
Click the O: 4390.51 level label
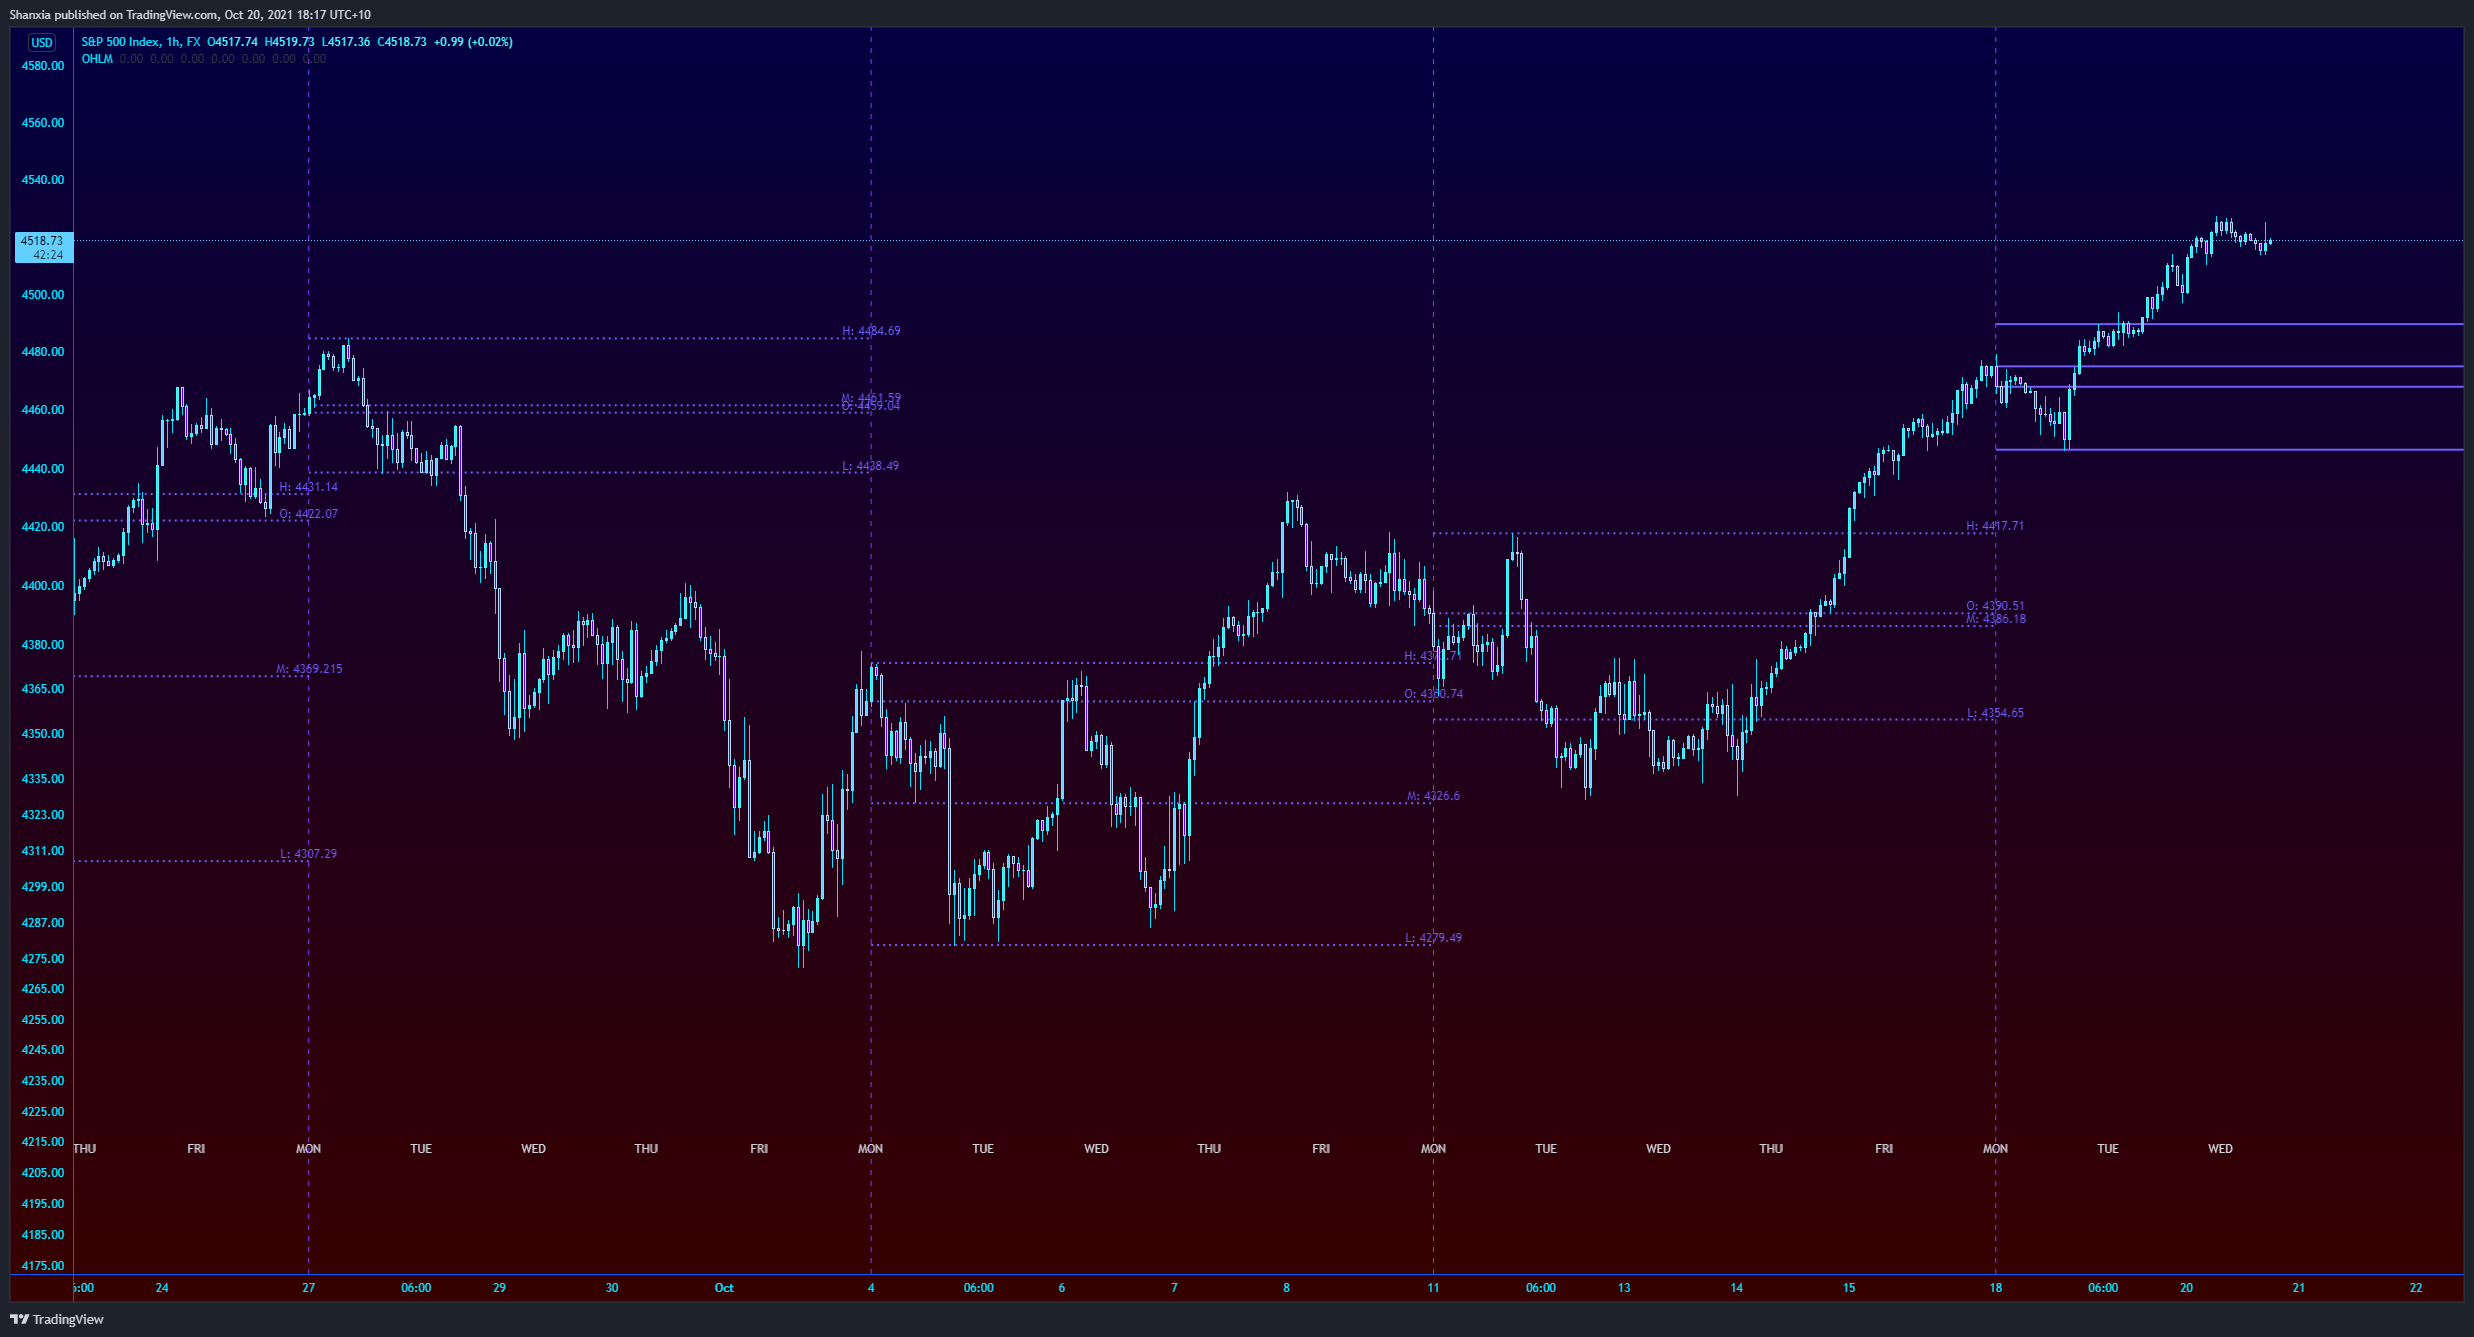(x=1995, y=606)
